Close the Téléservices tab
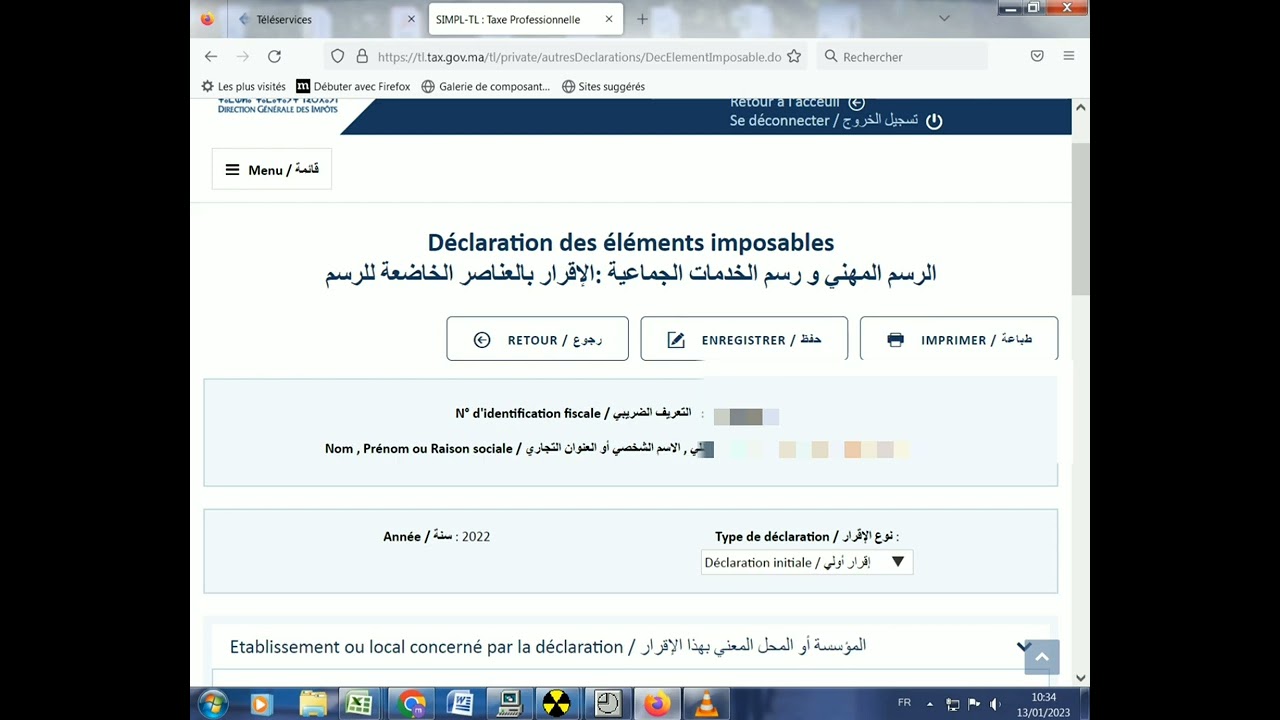Screen dimensions: 1280x720 [x=411, y=19]
